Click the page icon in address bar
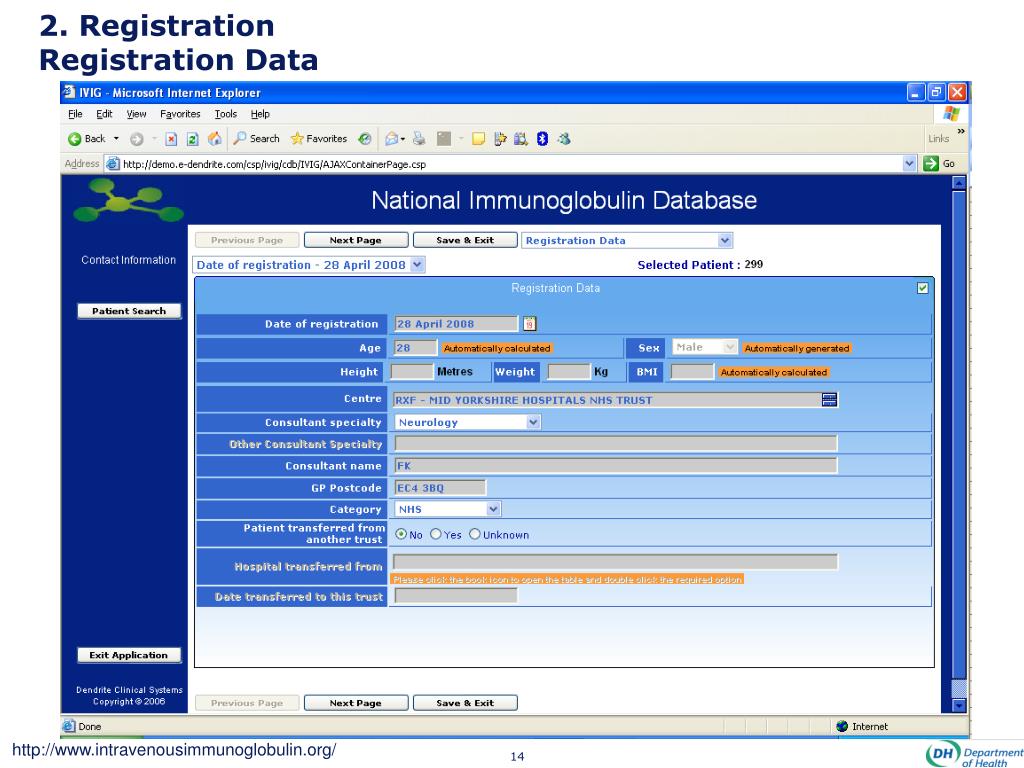This screenshot has height=768, width=1024. 113,164
